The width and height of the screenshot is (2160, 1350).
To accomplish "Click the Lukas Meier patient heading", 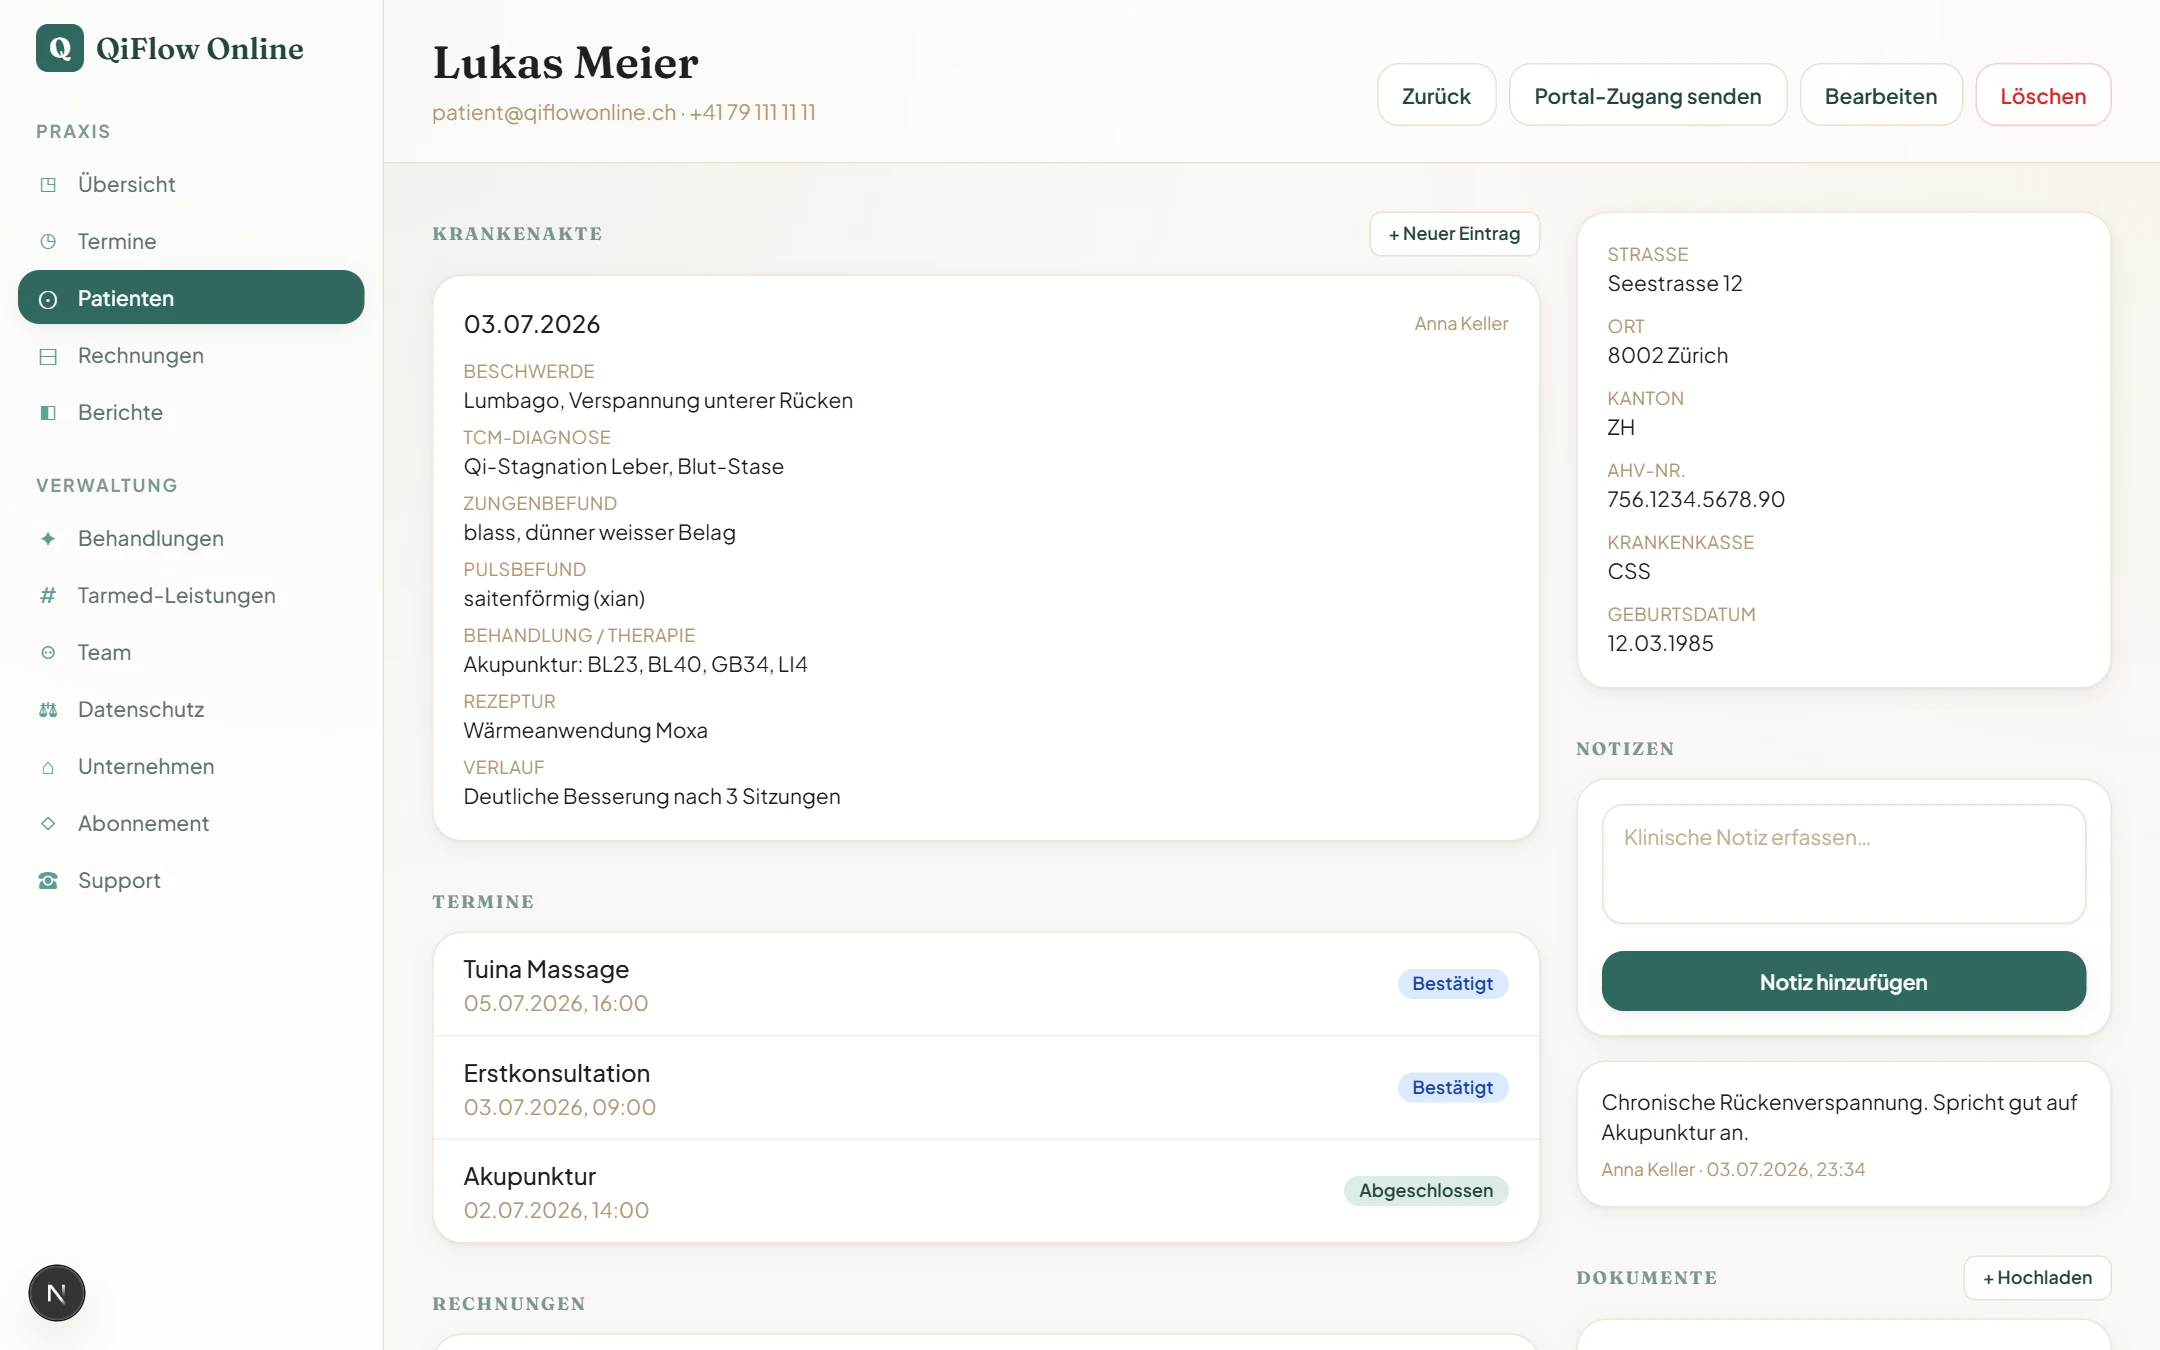I will [x=566, y=62].
